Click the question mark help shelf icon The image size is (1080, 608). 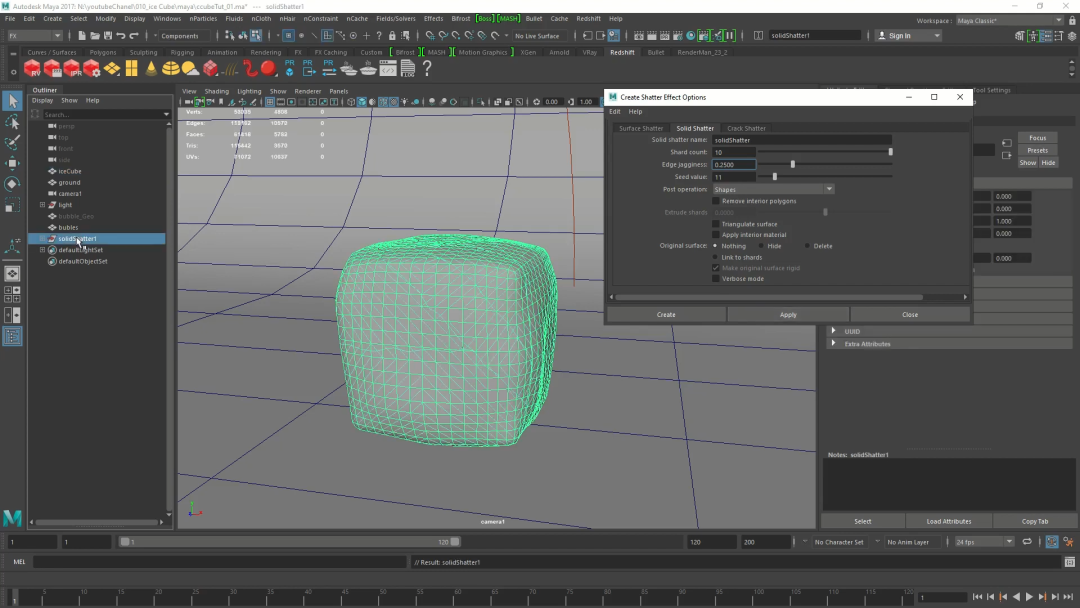(x=427, y=69)
